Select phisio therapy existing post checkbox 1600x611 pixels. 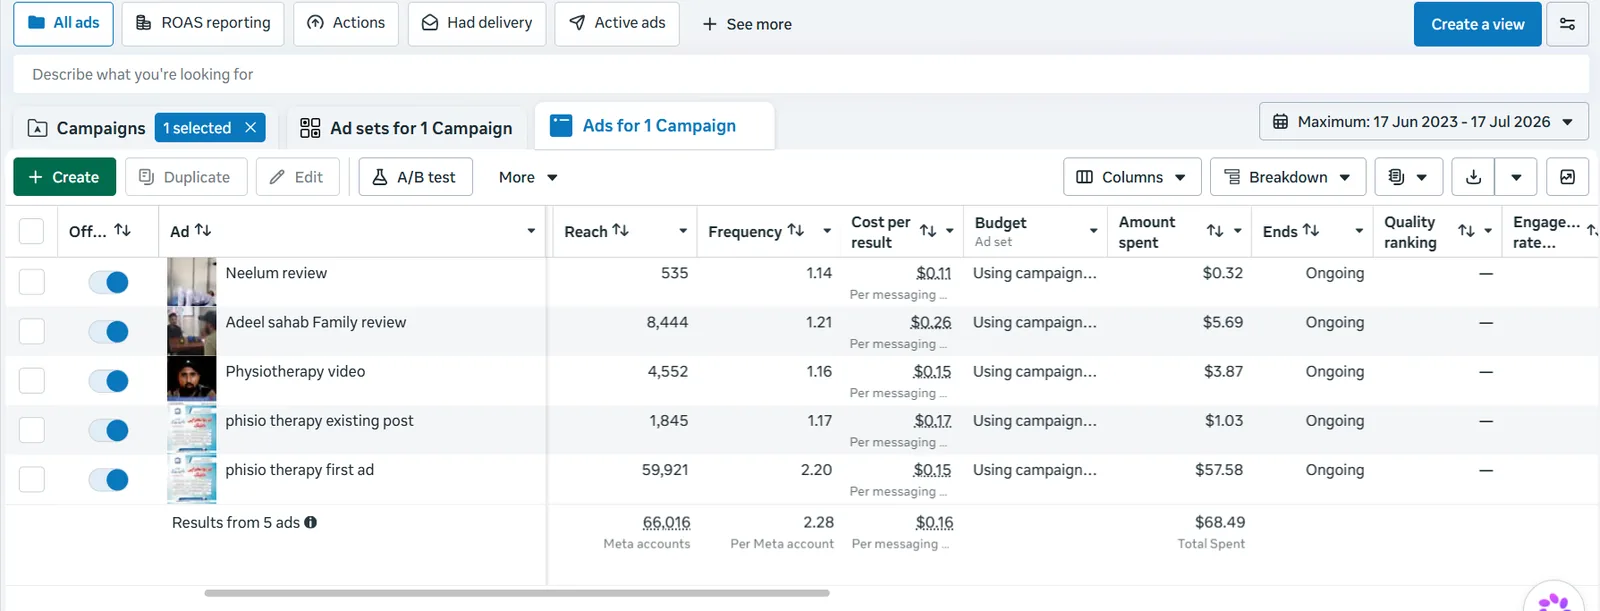pyautogui.click(x=31, y=430)
